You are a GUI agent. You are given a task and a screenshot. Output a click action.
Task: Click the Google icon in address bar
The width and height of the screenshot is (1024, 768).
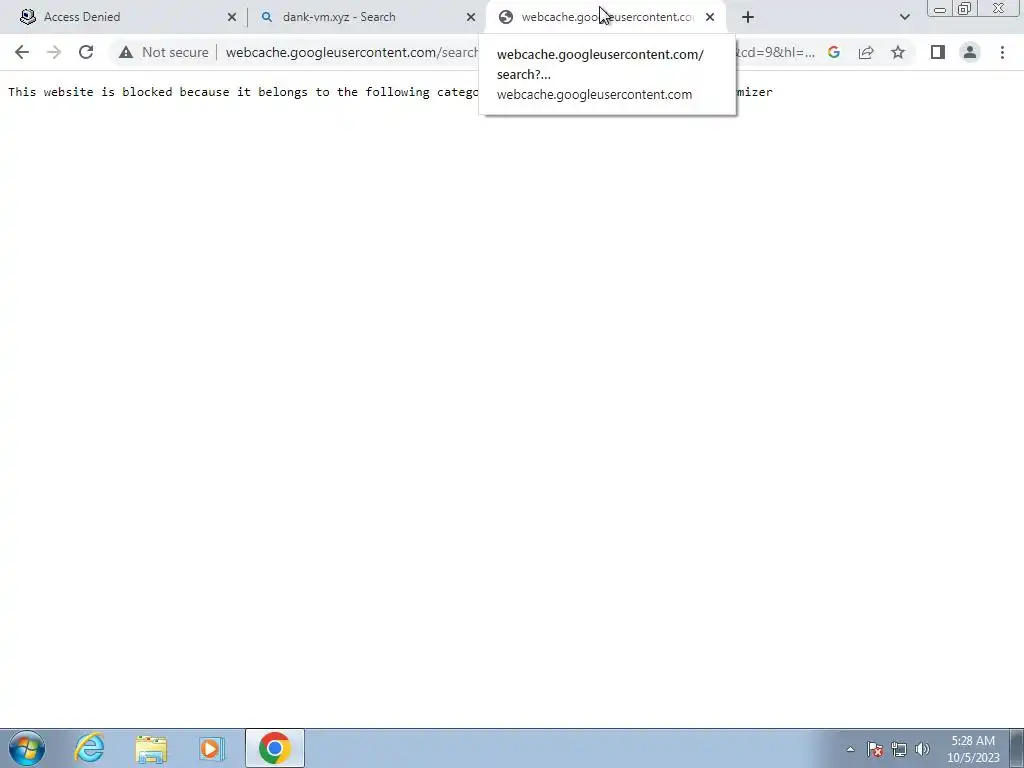click(x=834, y=52)
